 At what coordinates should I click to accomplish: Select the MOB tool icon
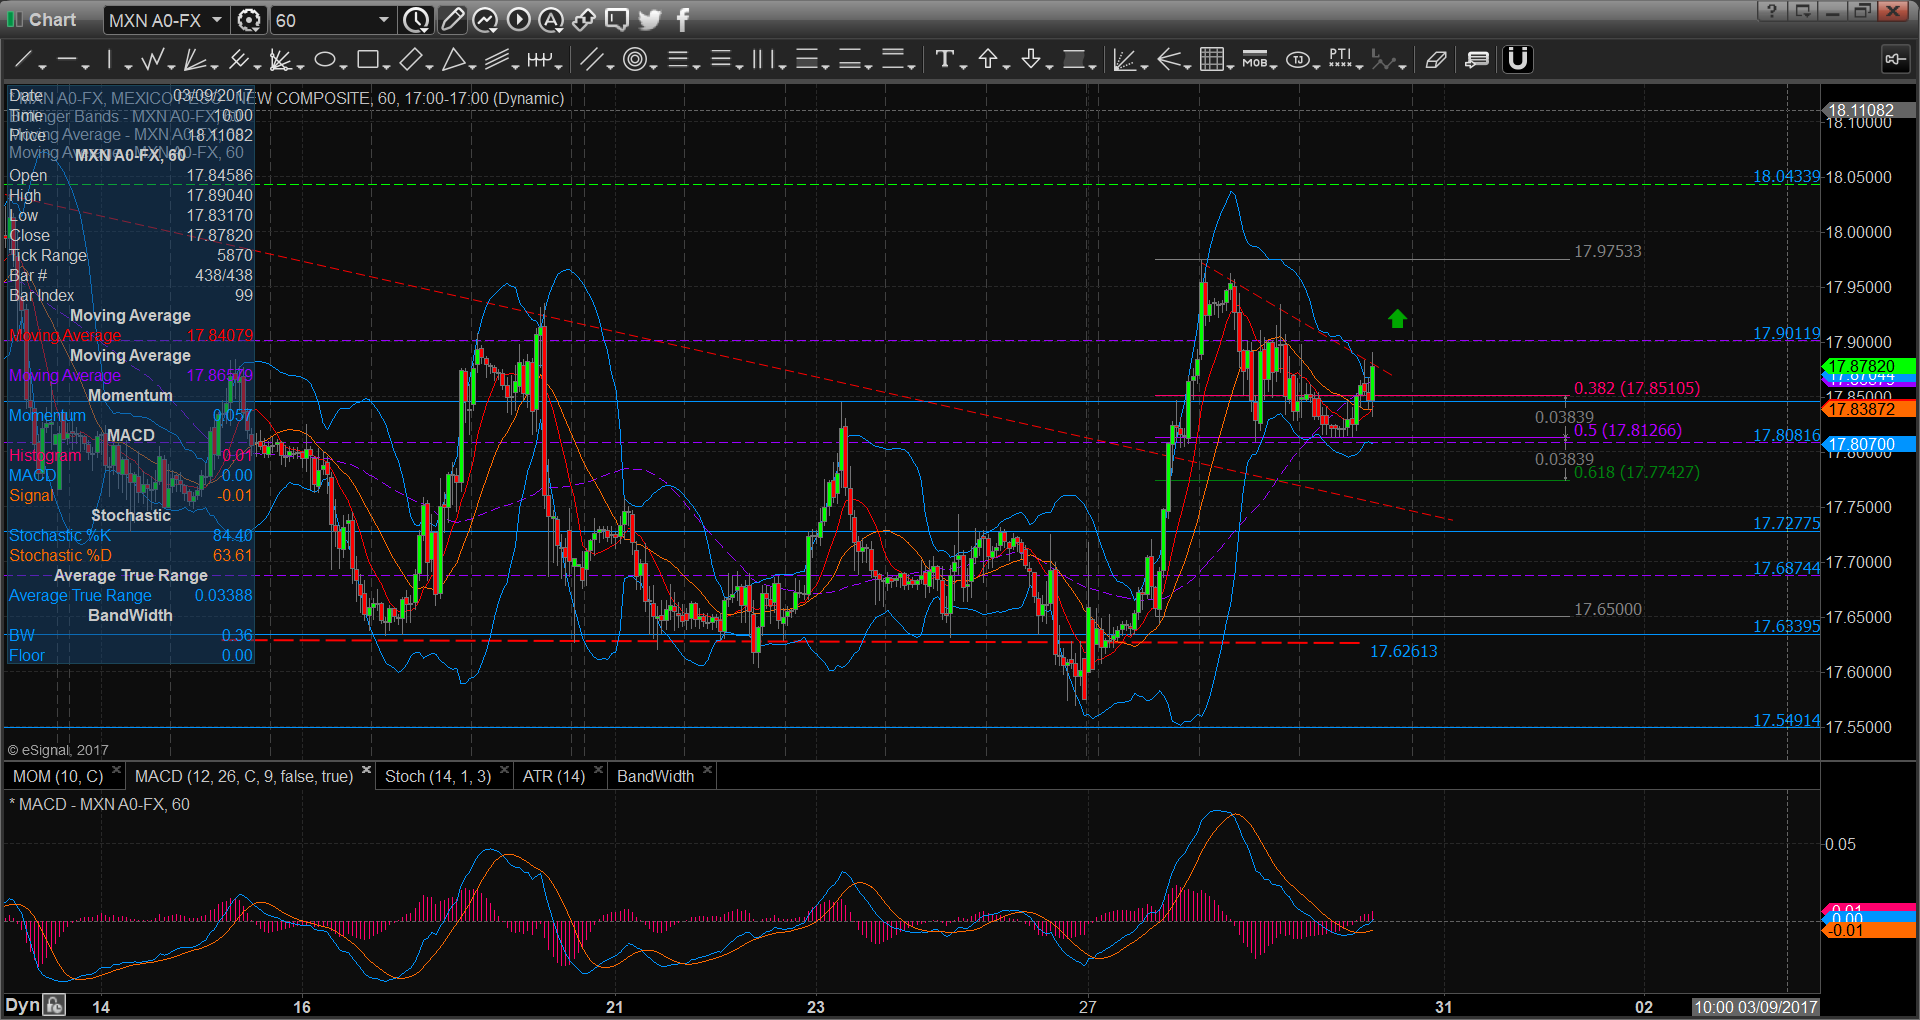click(x=1254, y=60)
